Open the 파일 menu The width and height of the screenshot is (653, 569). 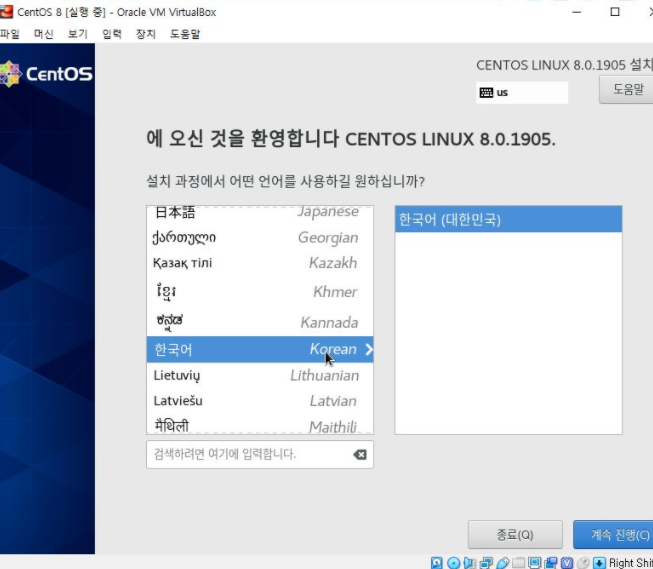[9, 34]
